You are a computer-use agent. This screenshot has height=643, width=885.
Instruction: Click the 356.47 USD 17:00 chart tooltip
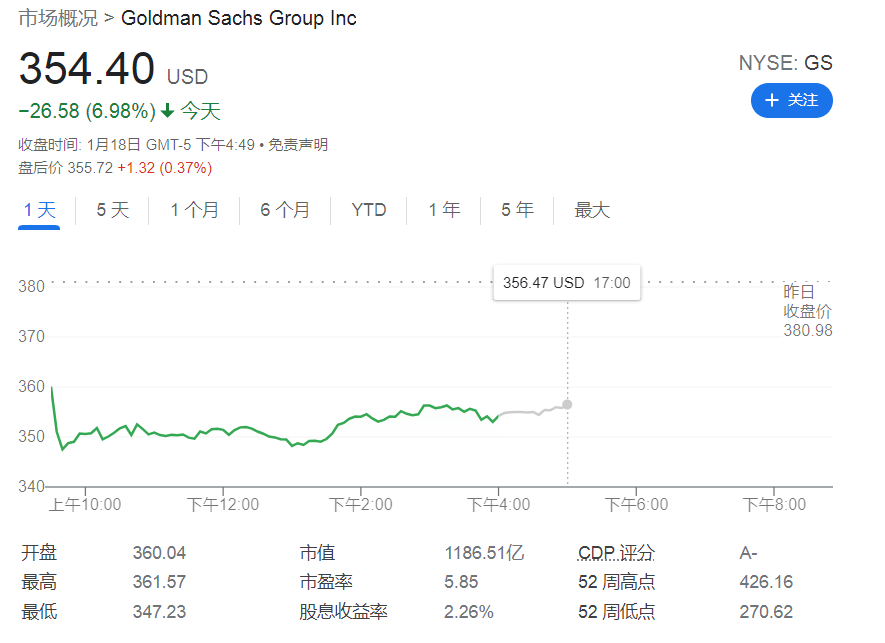567,282
